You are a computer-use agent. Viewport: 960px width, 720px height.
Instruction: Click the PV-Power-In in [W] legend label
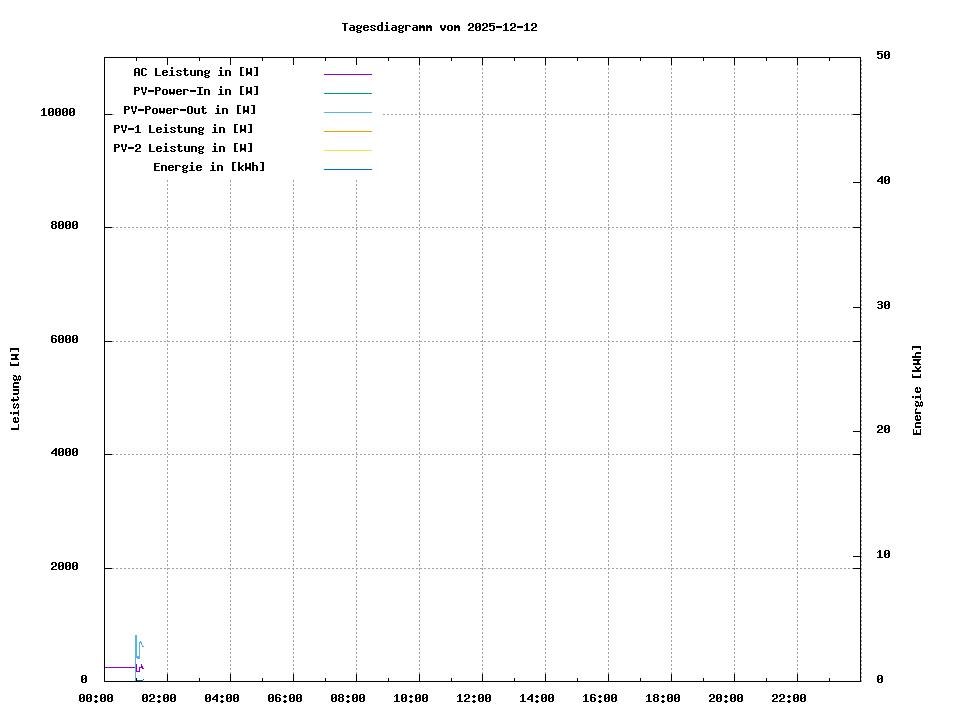pos(196,91)
